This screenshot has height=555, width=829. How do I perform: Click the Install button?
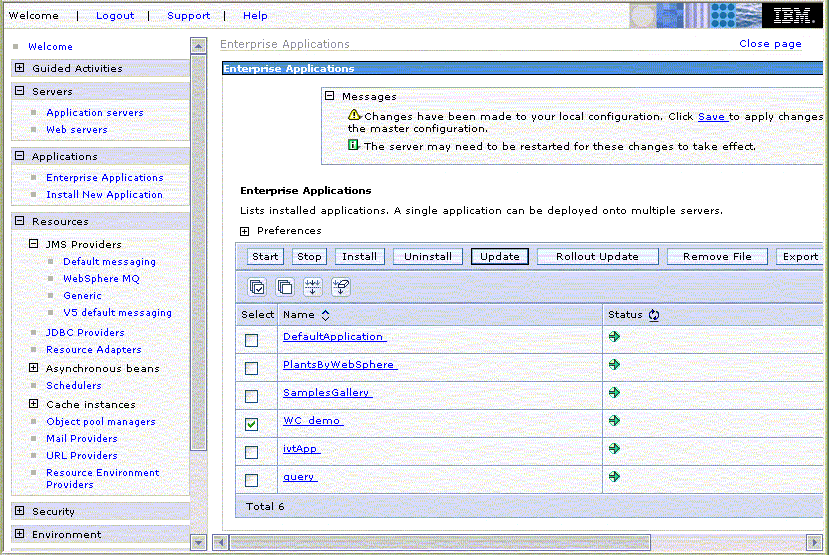(360, 257)
